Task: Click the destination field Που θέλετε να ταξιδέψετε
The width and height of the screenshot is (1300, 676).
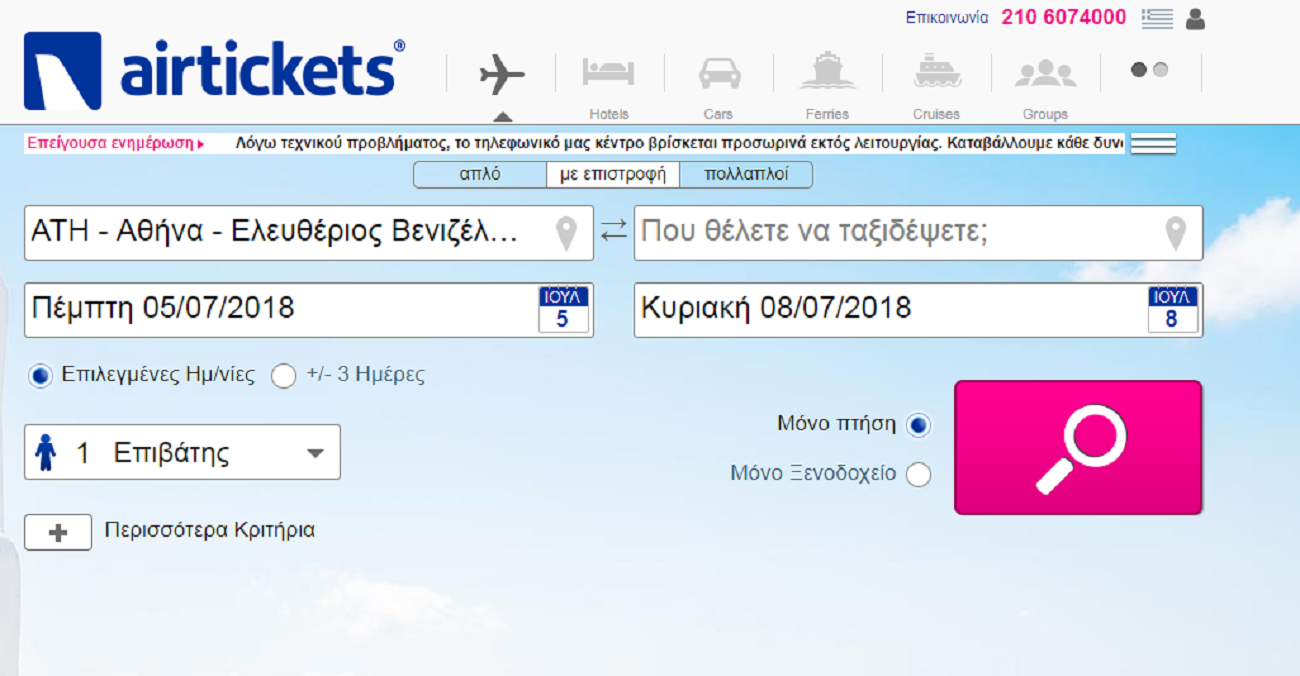Action: 918,233
